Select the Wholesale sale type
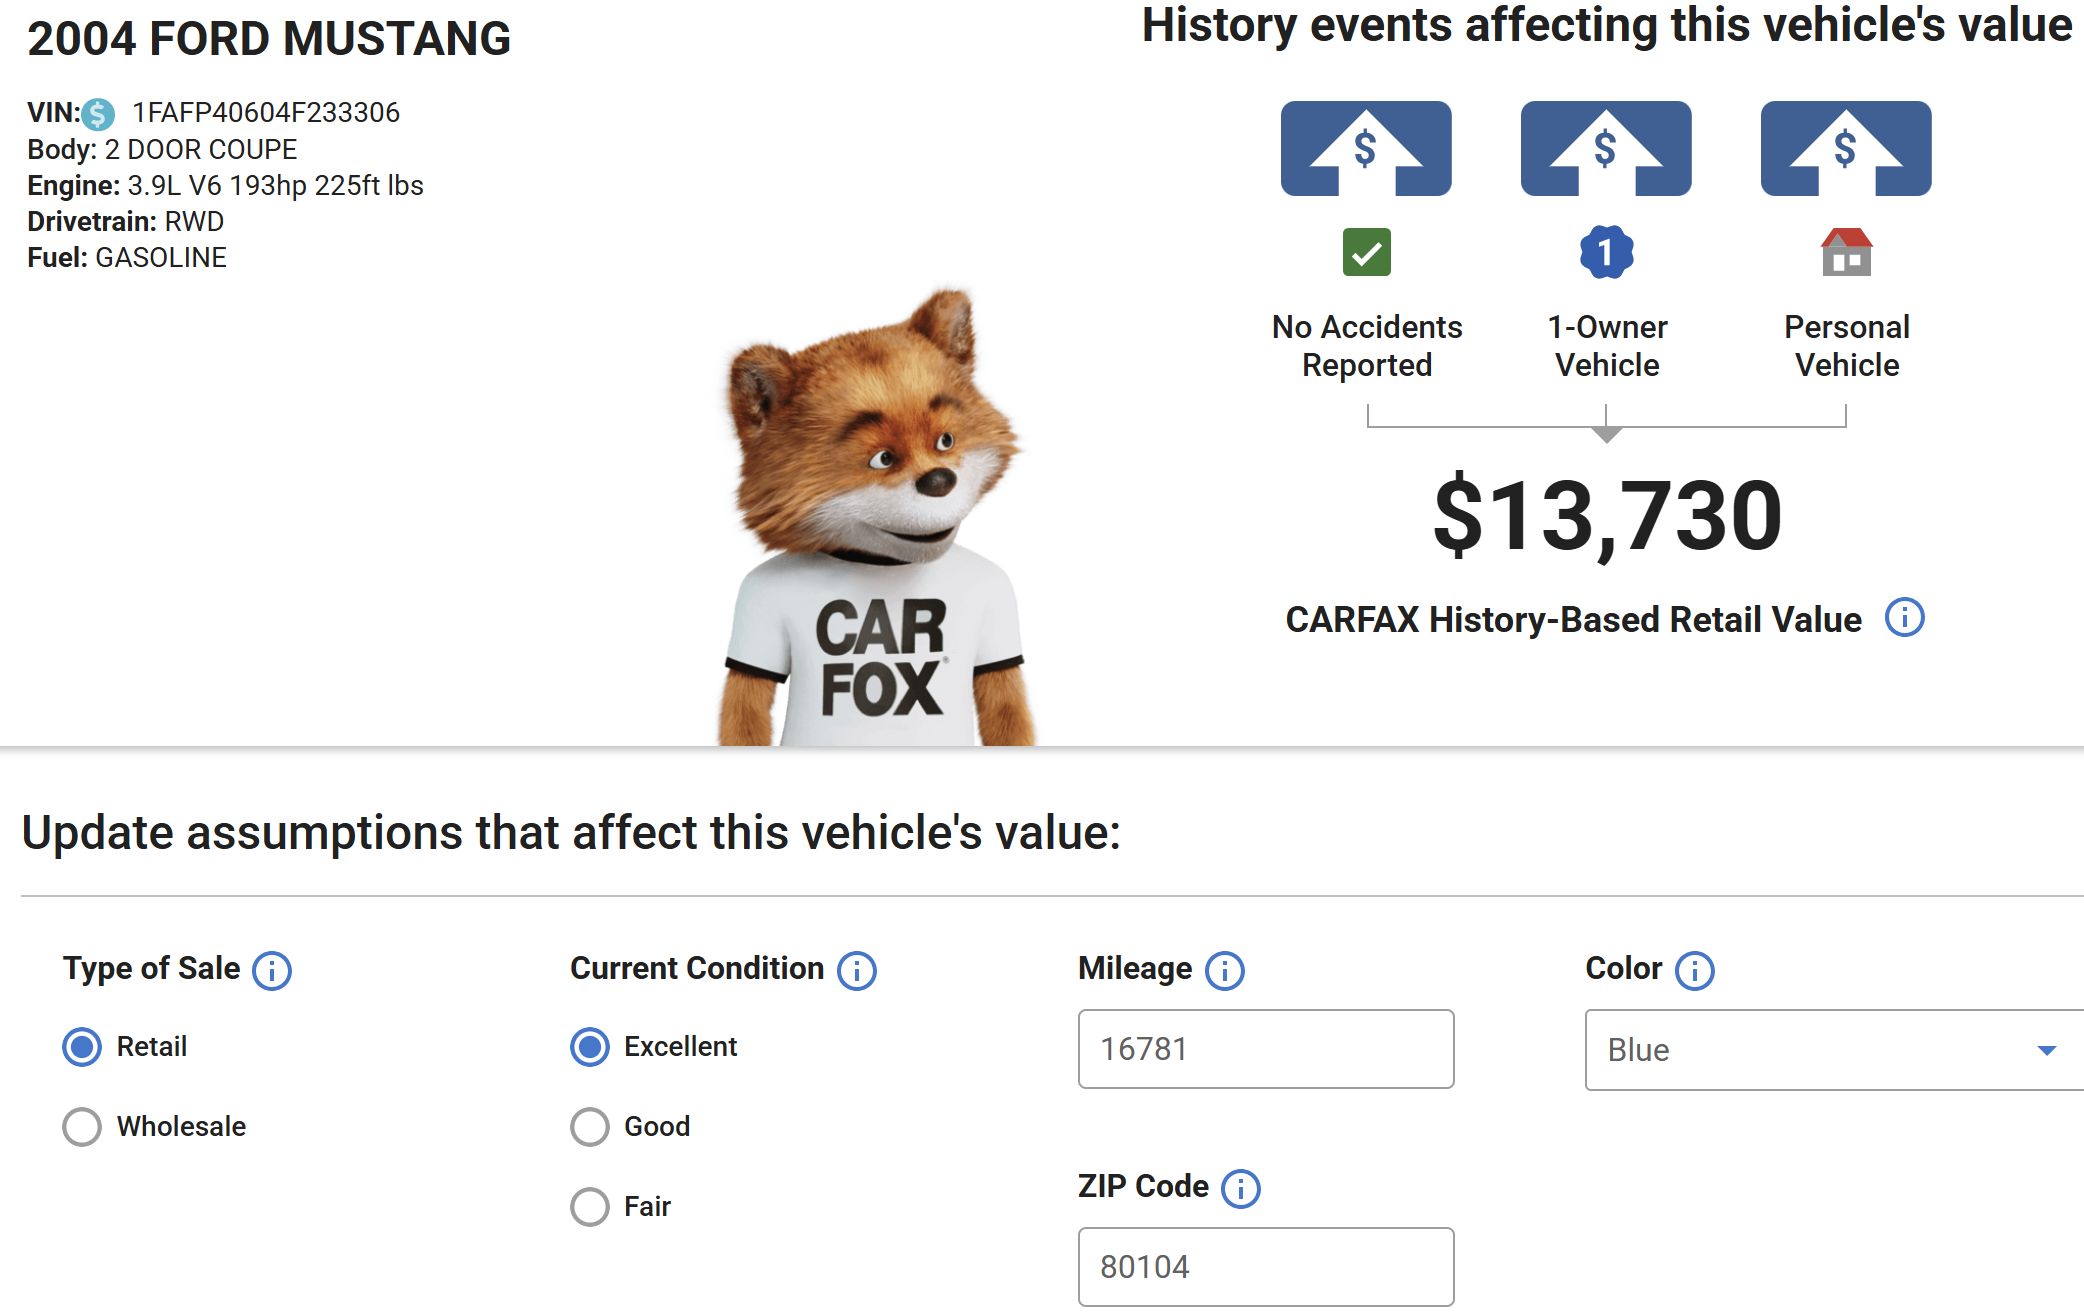 [x=82, y=1126]
